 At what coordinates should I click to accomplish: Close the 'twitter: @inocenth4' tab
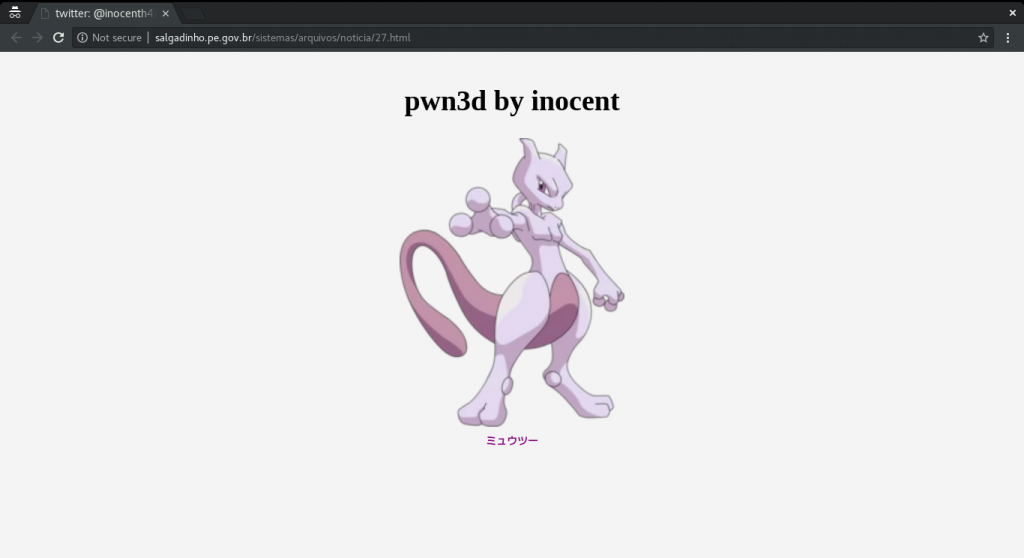click(x=165, y=13)
